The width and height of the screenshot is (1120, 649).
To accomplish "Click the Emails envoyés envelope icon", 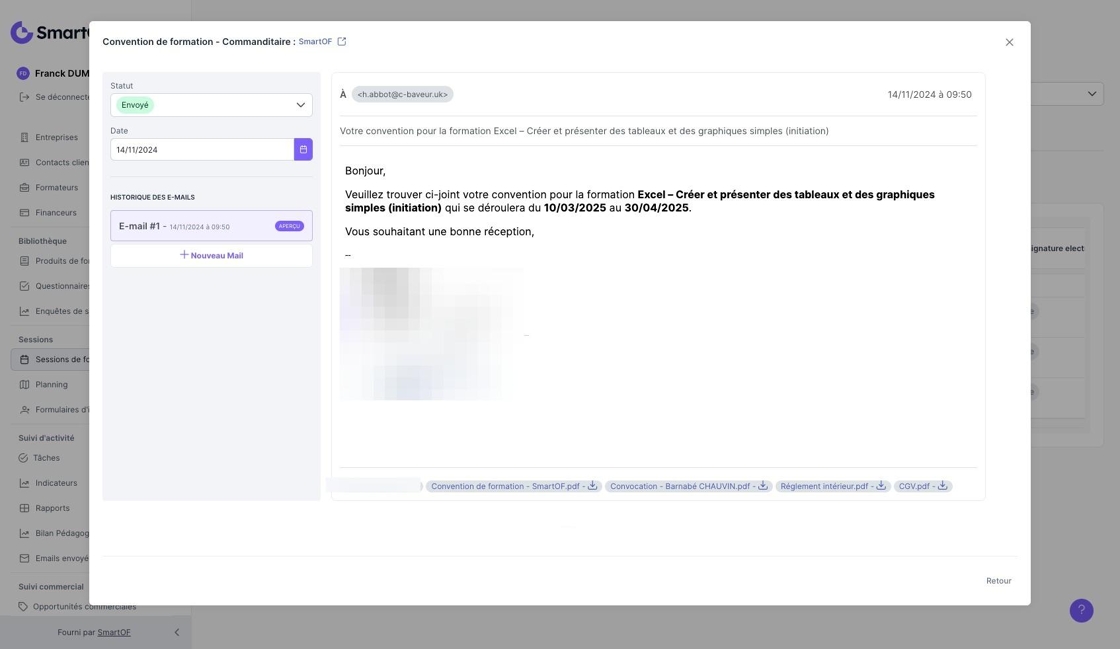I will (x=24, y=558).
